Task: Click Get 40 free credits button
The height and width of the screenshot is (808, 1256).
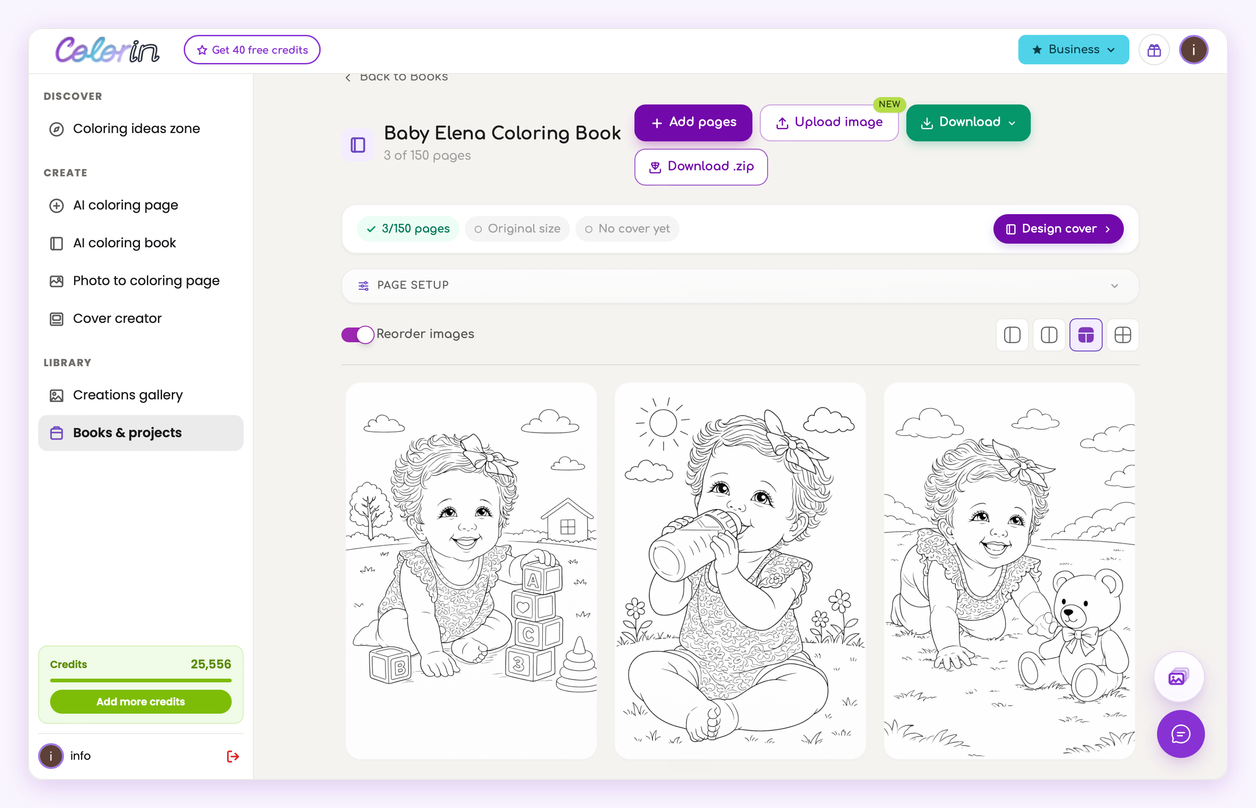Action: (252, 50)
